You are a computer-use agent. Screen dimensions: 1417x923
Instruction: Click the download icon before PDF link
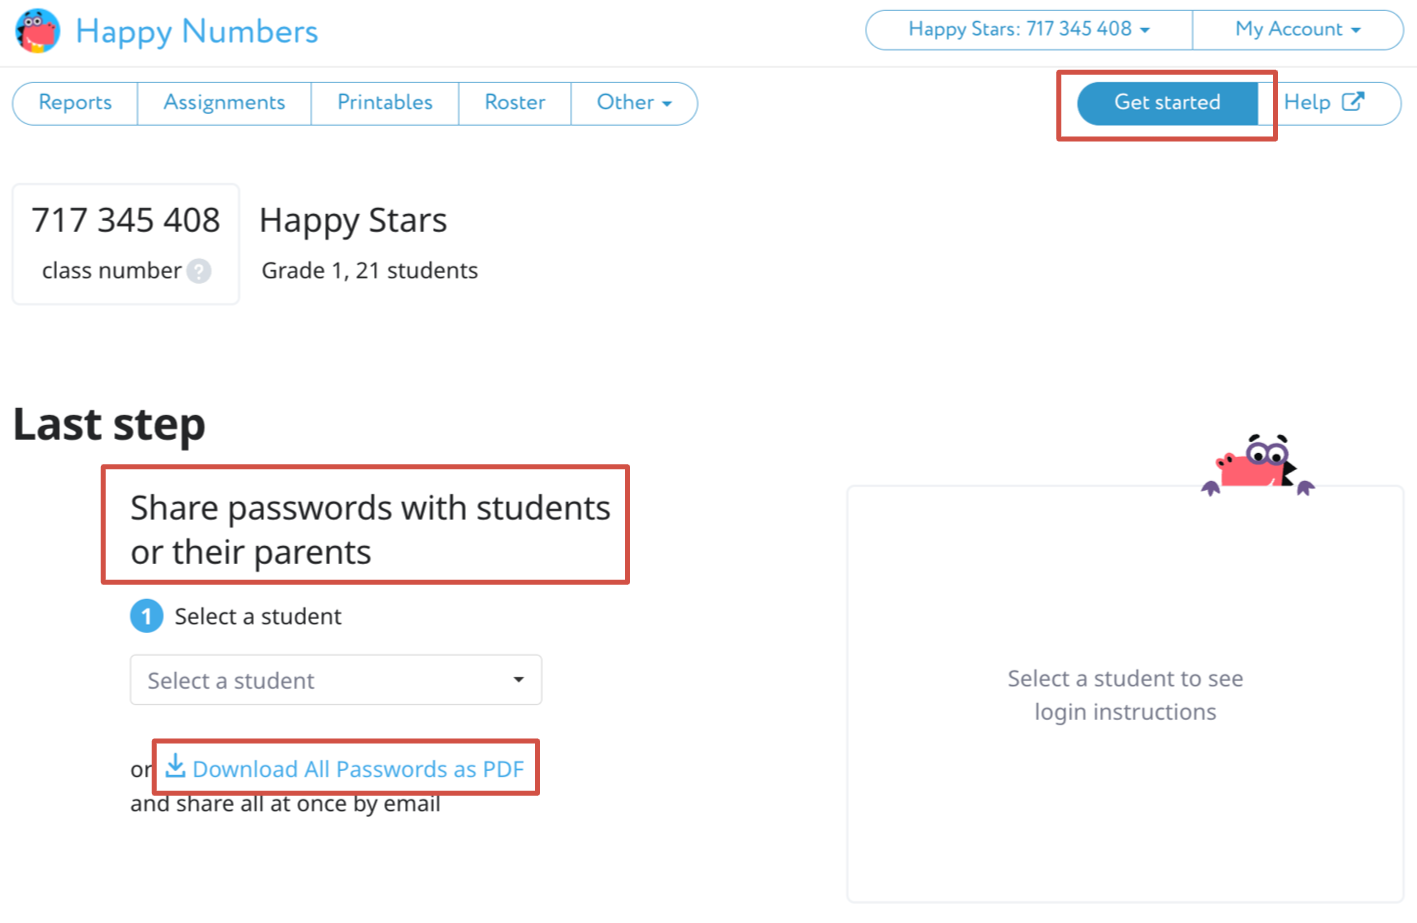click(x=176, y=767)
